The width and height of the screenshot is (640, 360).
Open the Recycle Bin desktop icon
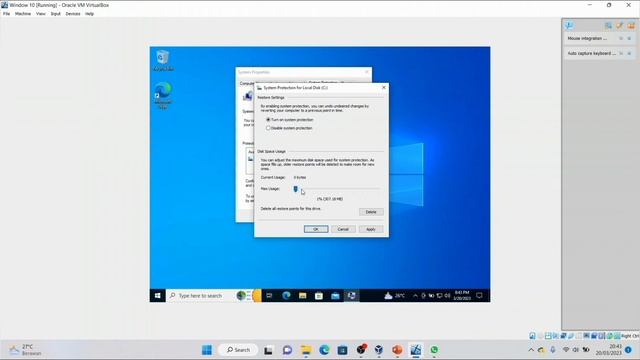tap(163, 60)
